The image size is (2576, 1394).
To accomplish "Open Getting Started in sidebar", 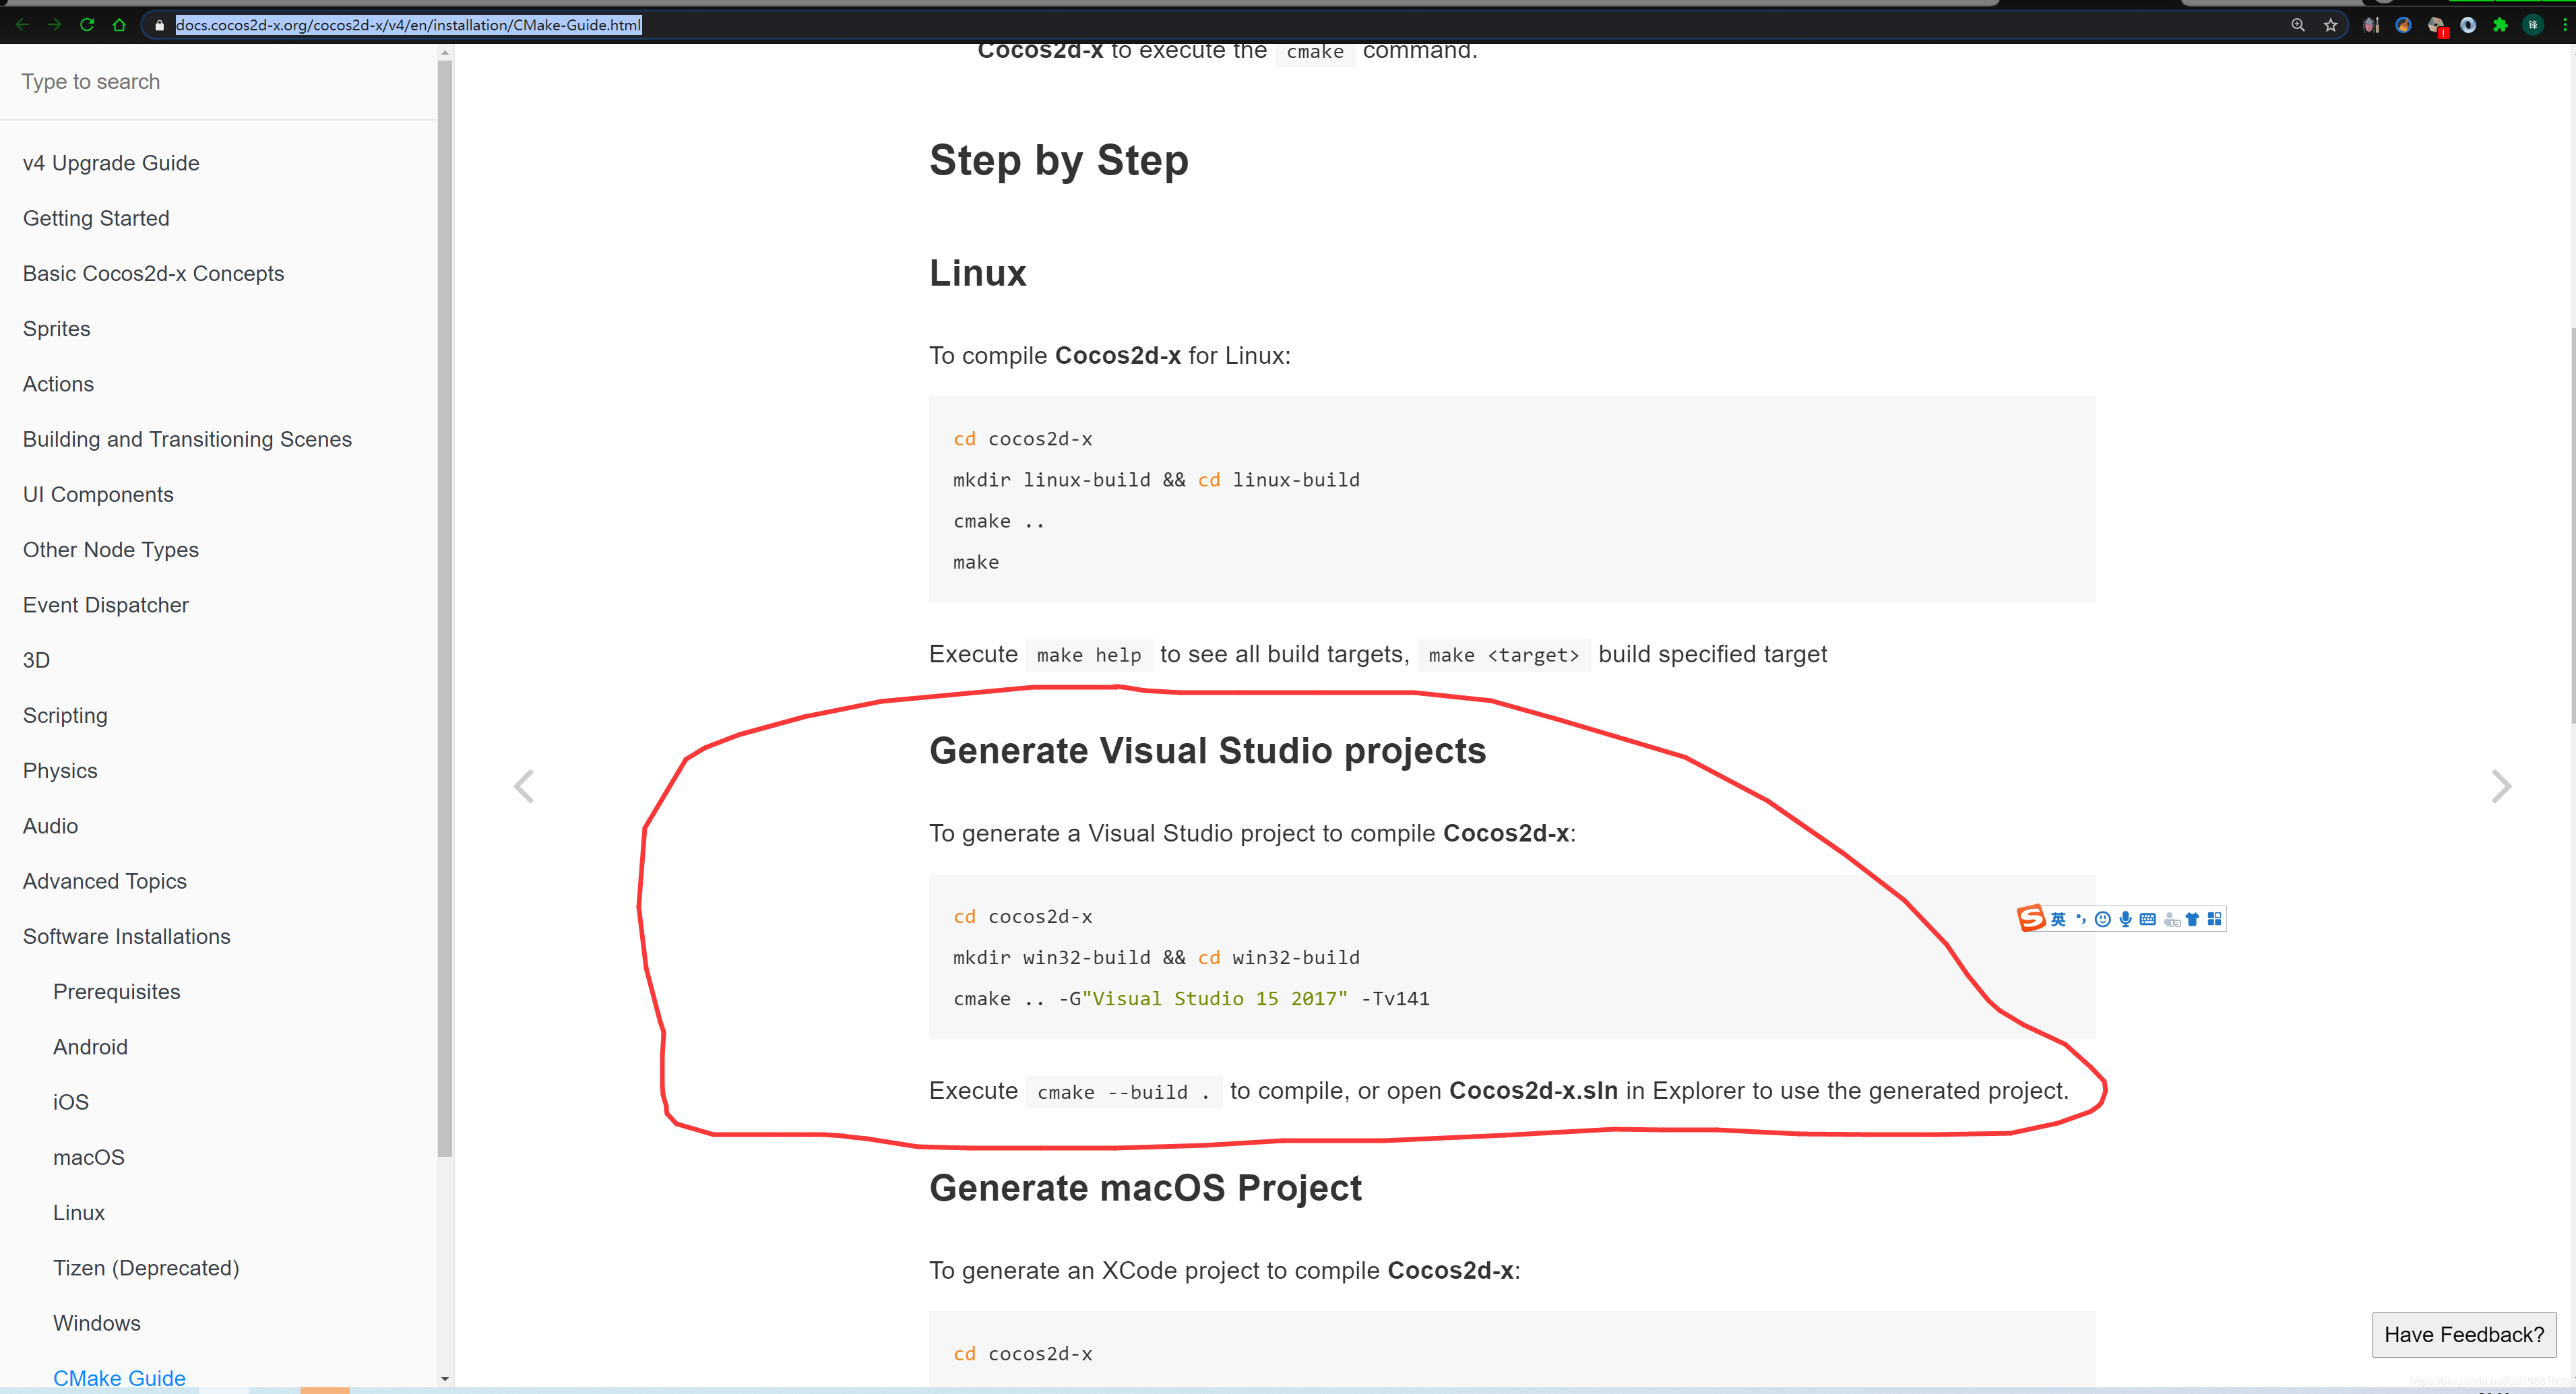I will [96, 218].
